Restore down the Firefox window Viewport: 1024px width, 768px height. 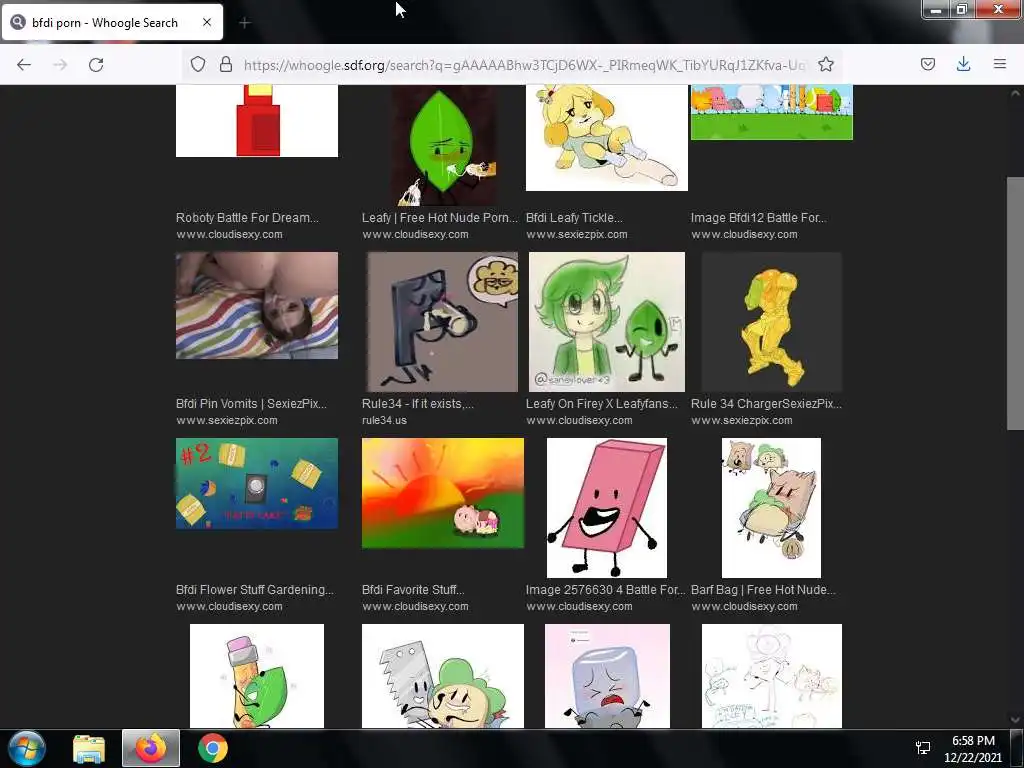click(x=961, y=9)
